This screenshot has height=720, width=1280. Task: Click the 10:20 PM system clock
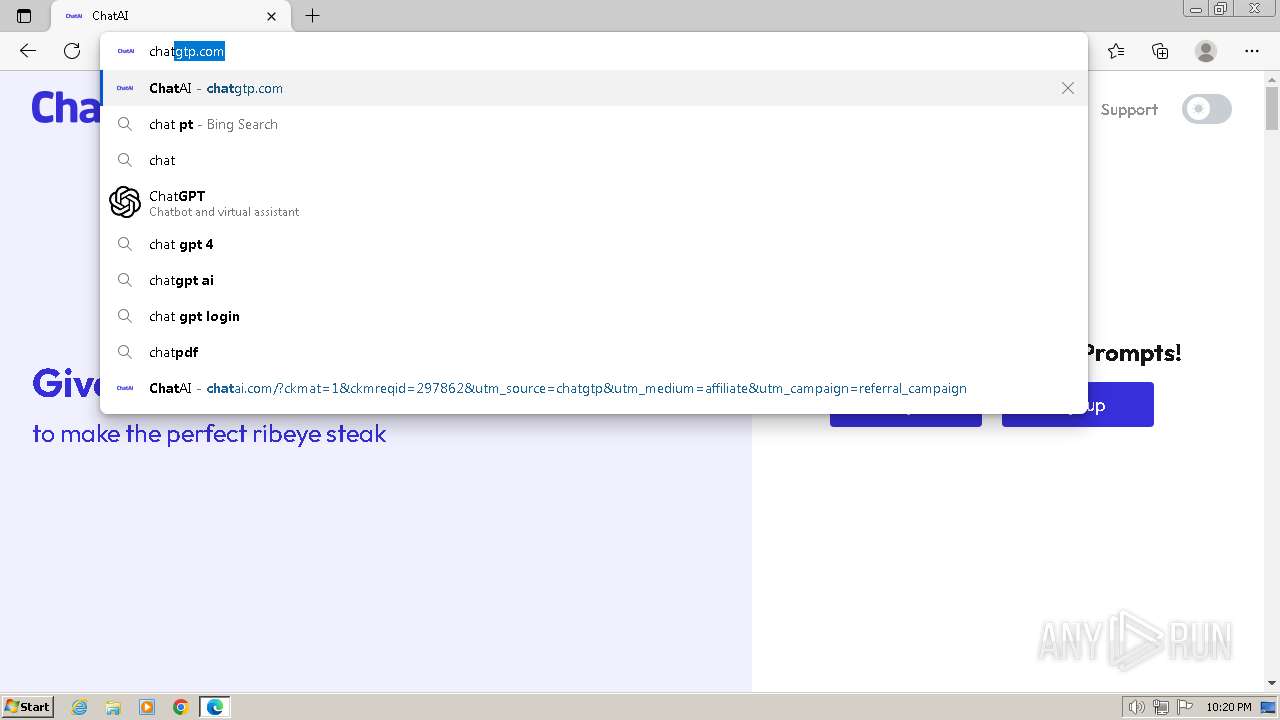tap(1228, 707)
